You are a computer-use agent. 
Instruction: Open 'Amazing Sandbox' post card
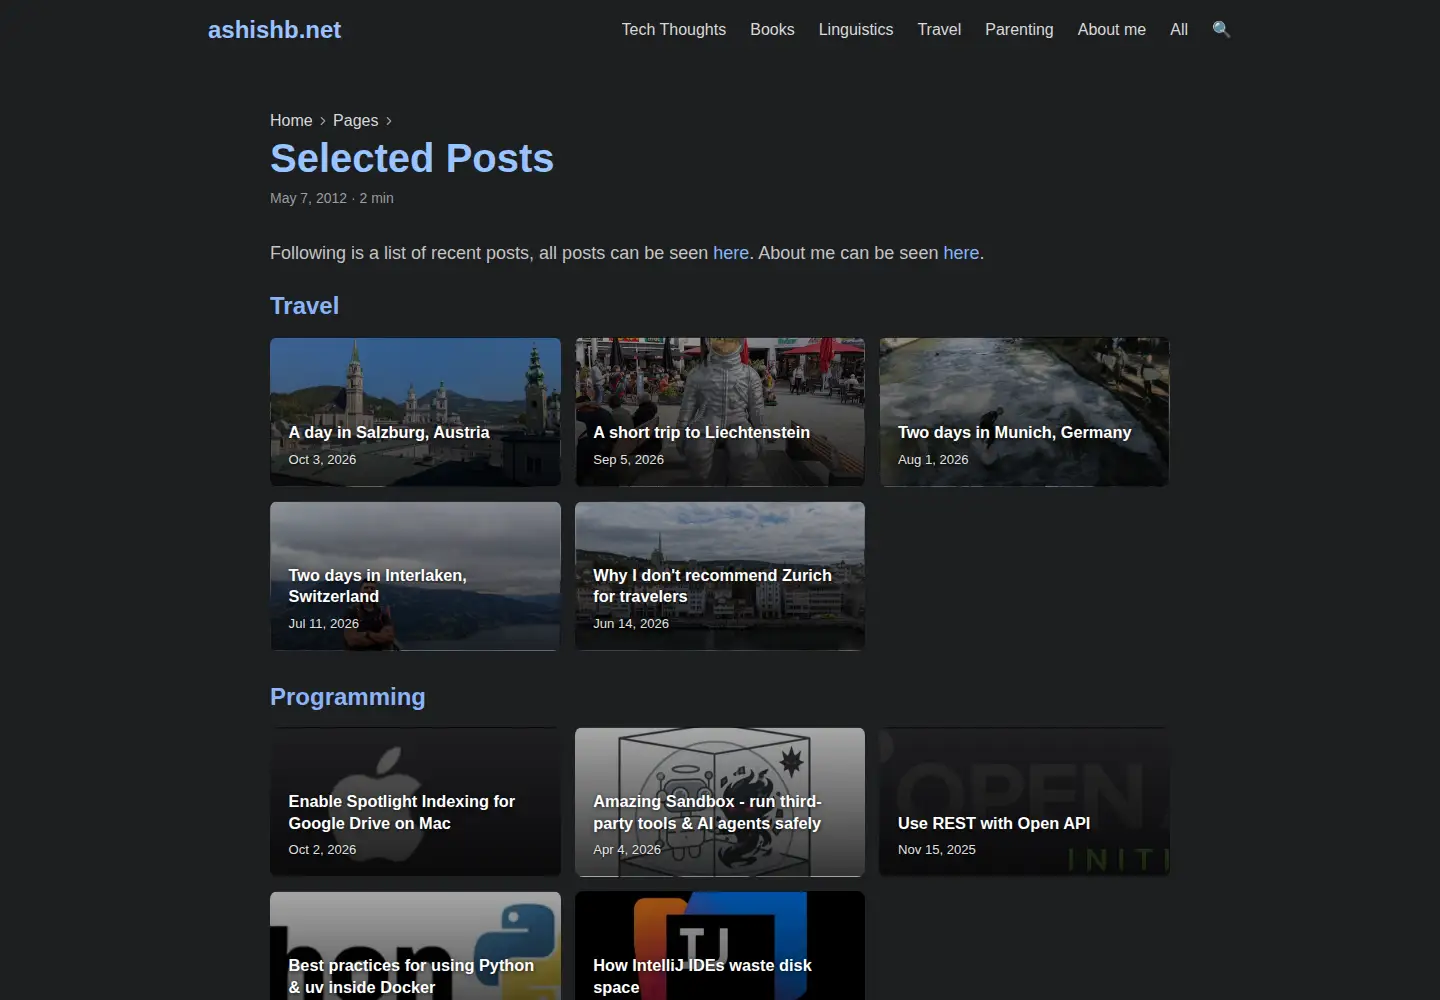pos(720,802)
